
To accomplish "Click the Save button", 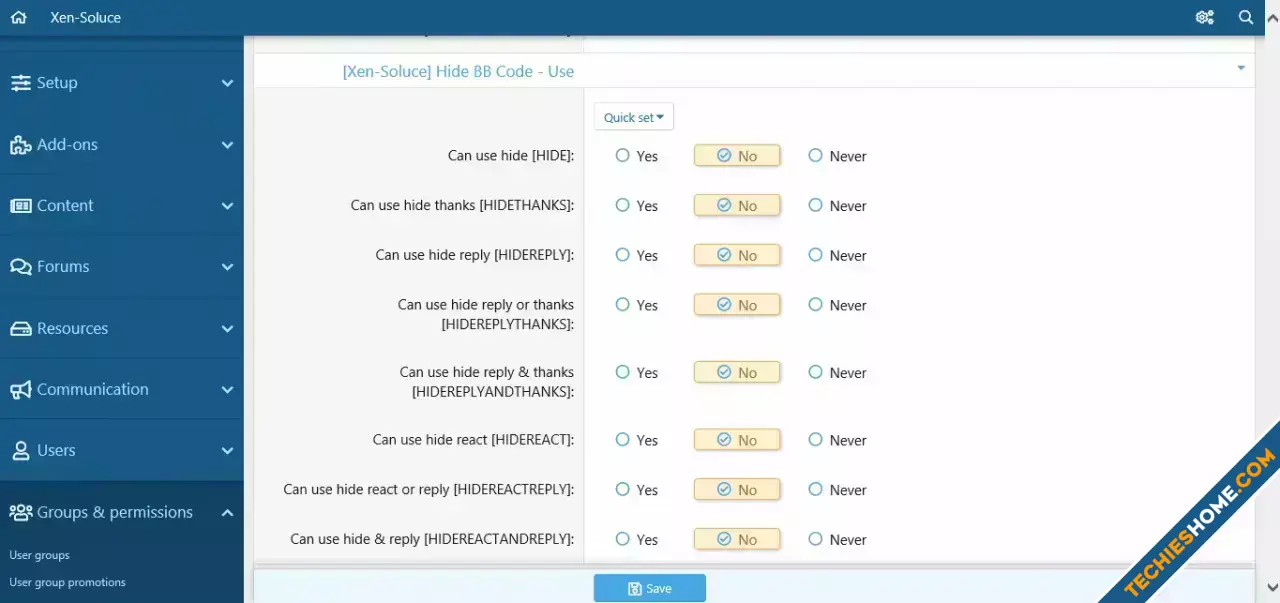I will point(650,588).
